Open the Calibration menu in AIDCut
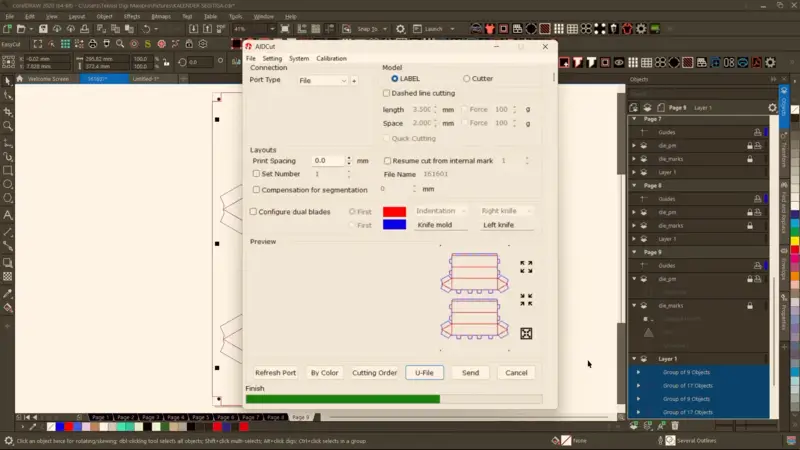Image resolution: width=800 pixels, height=450 pixels. 331,58
